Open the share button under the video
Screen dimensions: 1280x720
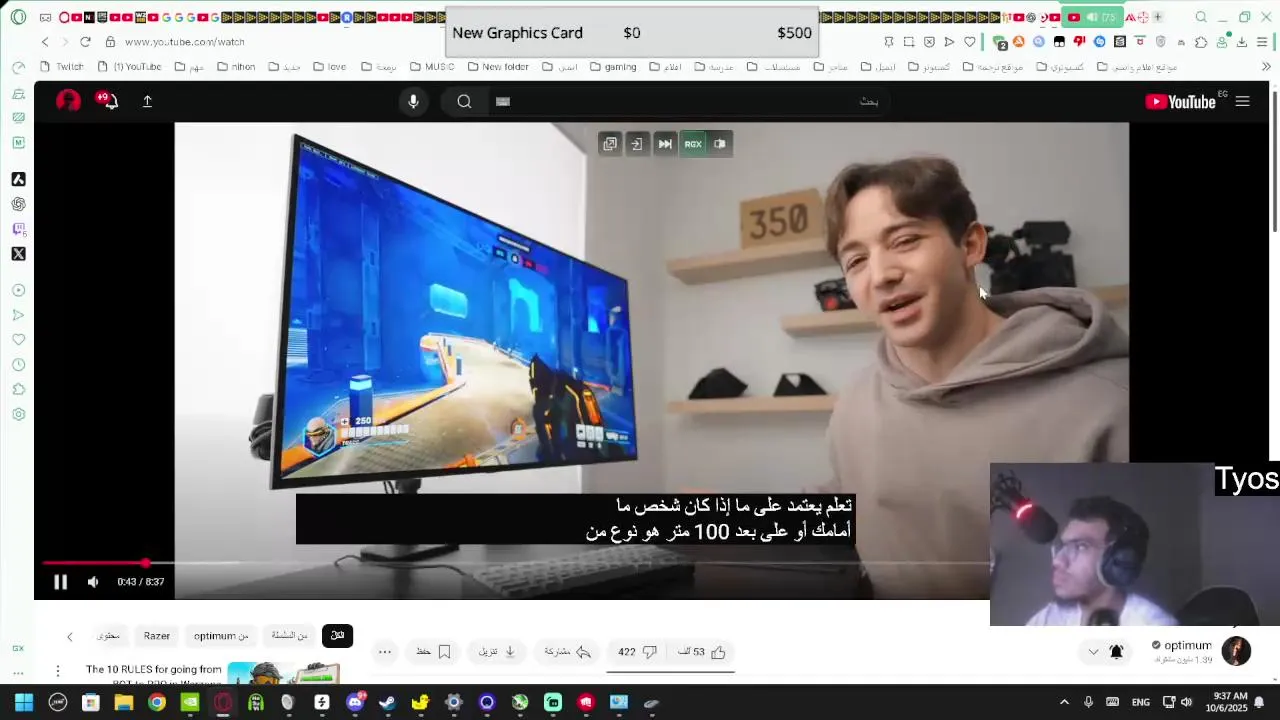pyautogui.click(x=568, y=652)
